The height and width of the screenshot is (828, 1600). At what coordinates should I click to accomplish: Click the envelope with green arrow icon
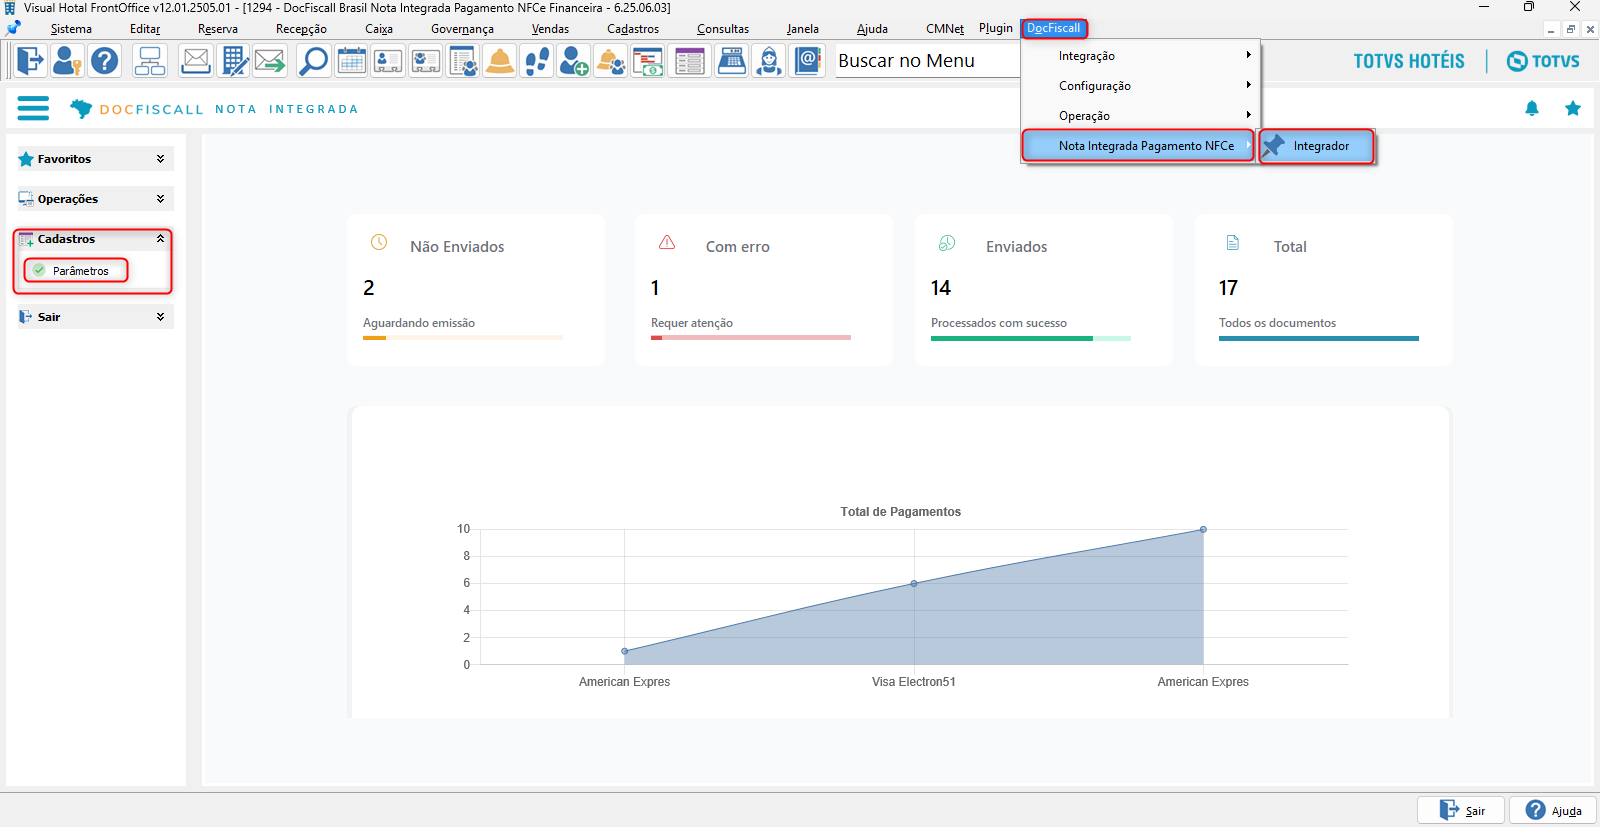[x=270, y=61]
